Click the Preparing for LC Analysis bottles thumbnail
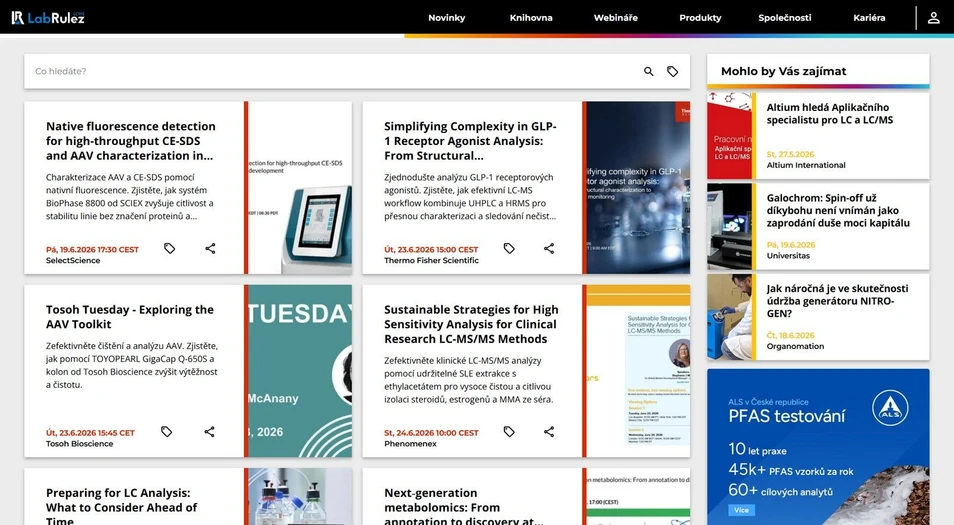Viewport: 954px width, 525px height. tap(300, 496)
